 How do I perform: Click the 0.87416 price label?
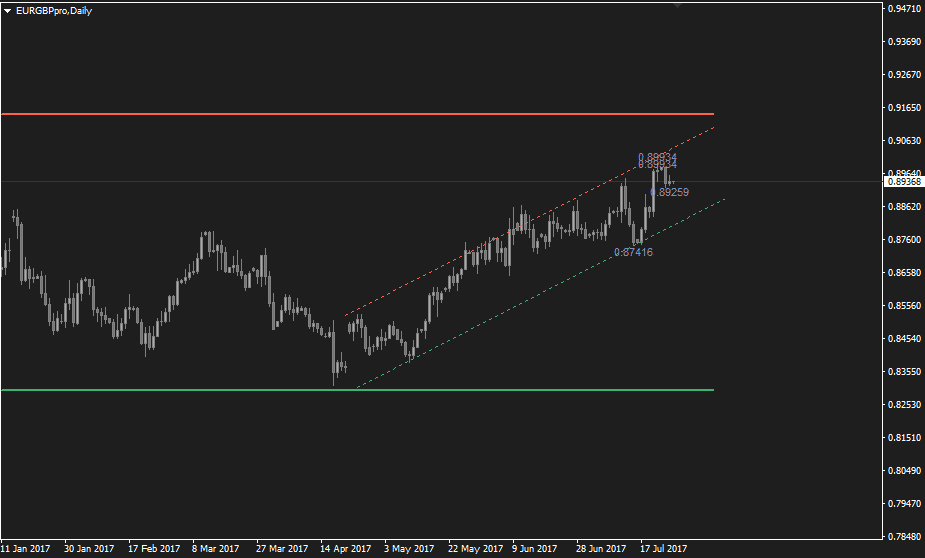(x=633, y=252)
